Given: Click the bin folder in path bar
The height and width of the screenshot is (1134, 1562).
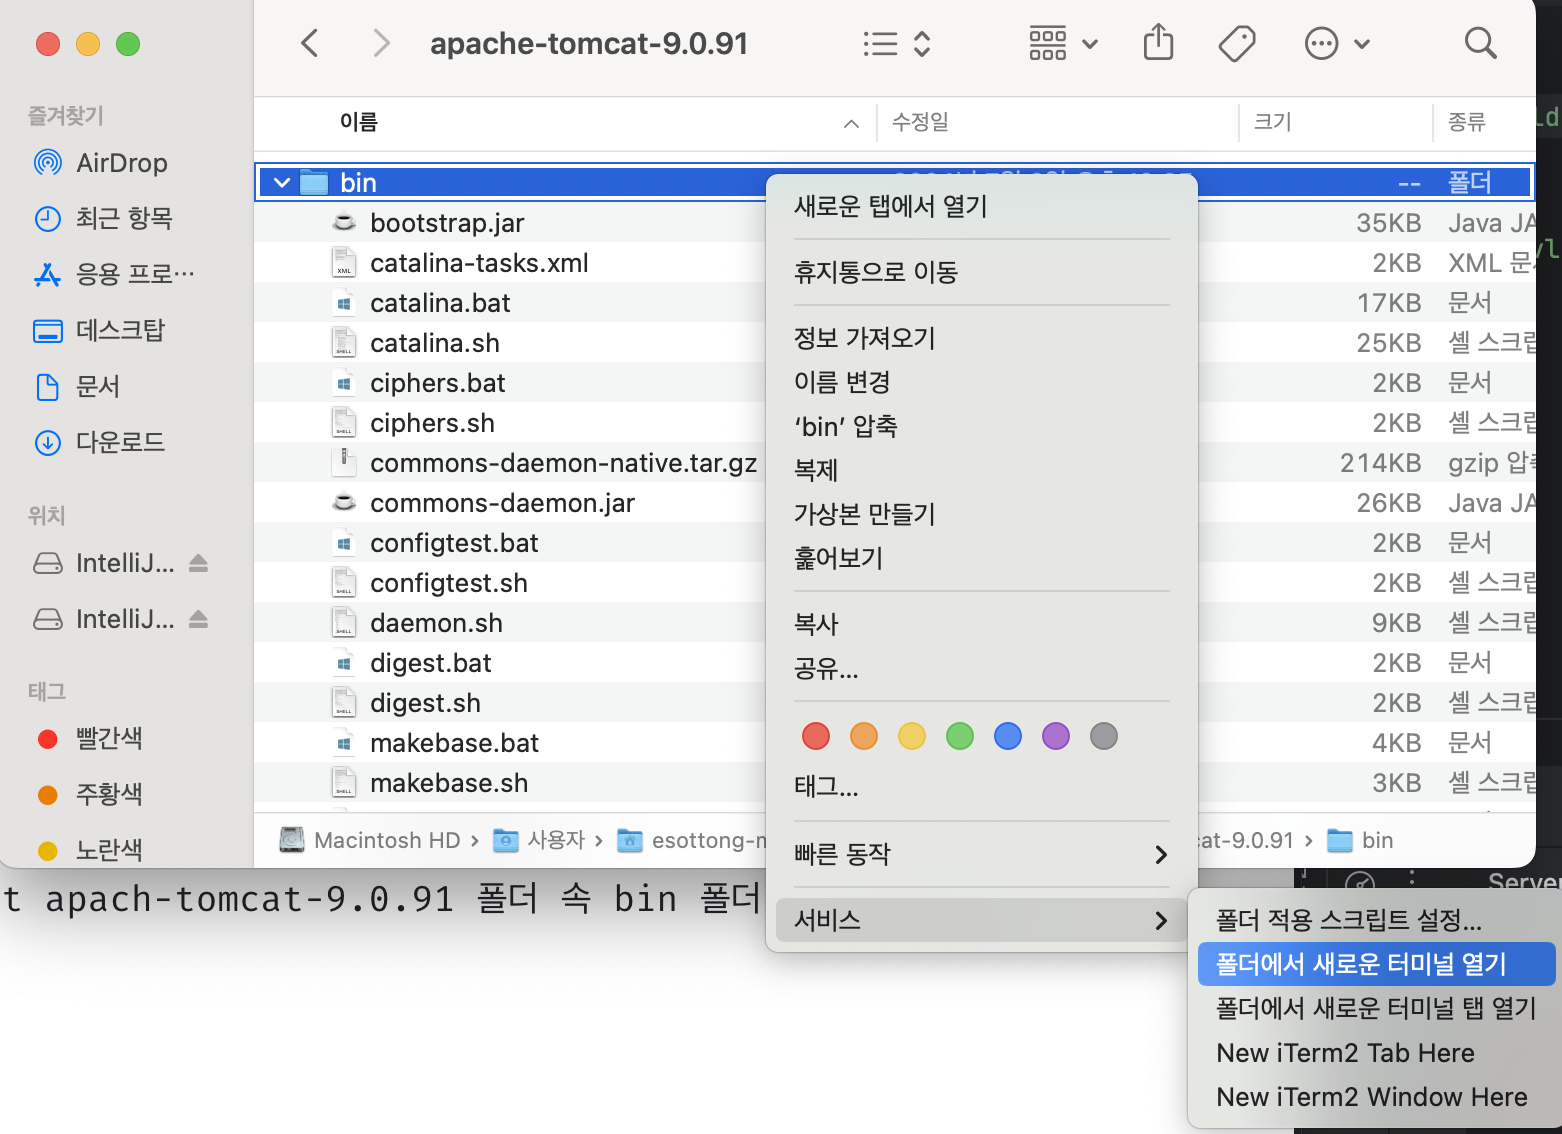Looking at the screenshot, I should tap(1360, 841).
